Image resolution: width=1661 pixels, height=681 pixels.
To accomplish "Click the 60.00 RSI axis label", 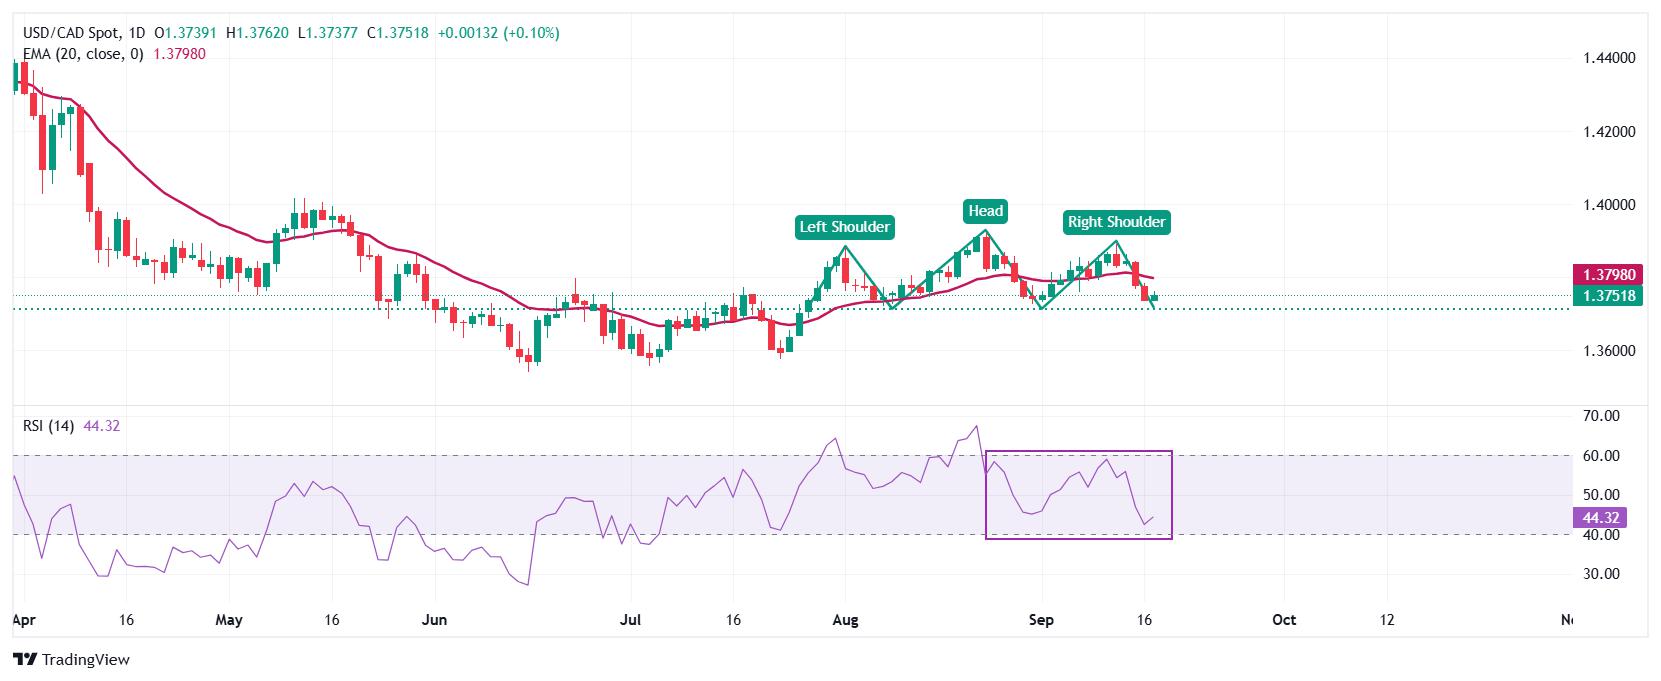I will (x=1602, y=455).
